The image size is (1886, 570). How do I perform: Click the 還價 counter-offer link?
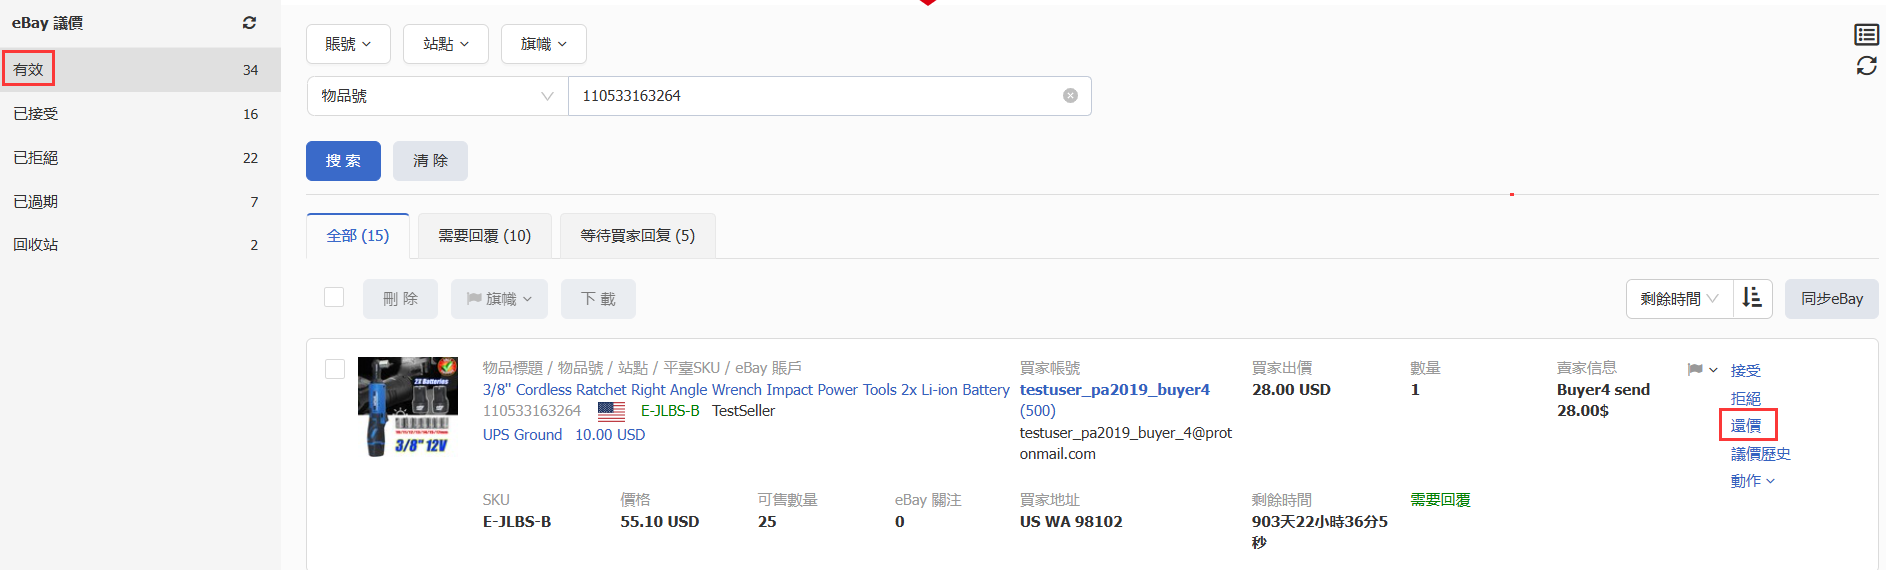(x=1746, y=426)
